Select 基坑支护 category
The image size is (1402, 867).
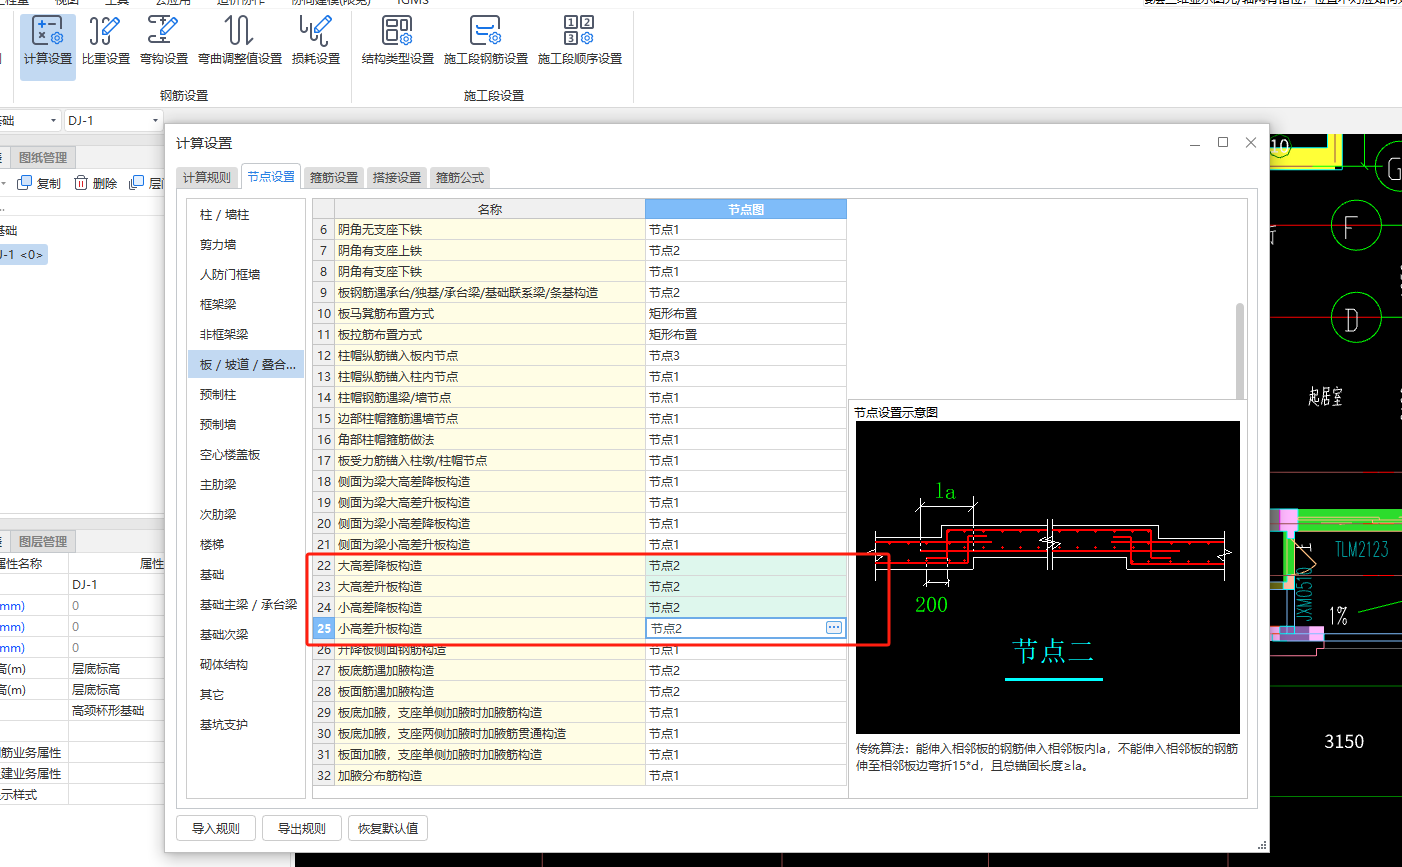(245, 724)
